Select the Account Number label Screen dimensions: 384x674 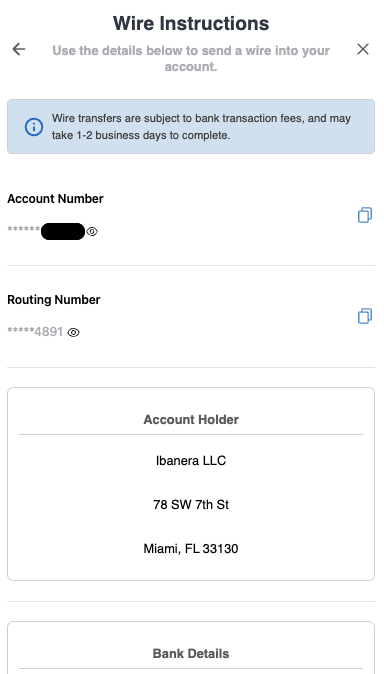pos(55,199)
